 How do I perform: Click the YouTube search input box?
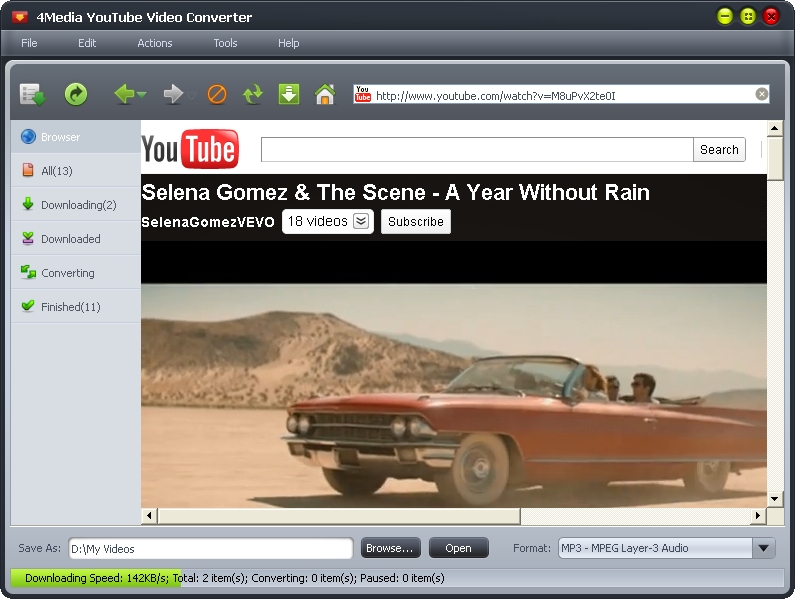[477, 150]
